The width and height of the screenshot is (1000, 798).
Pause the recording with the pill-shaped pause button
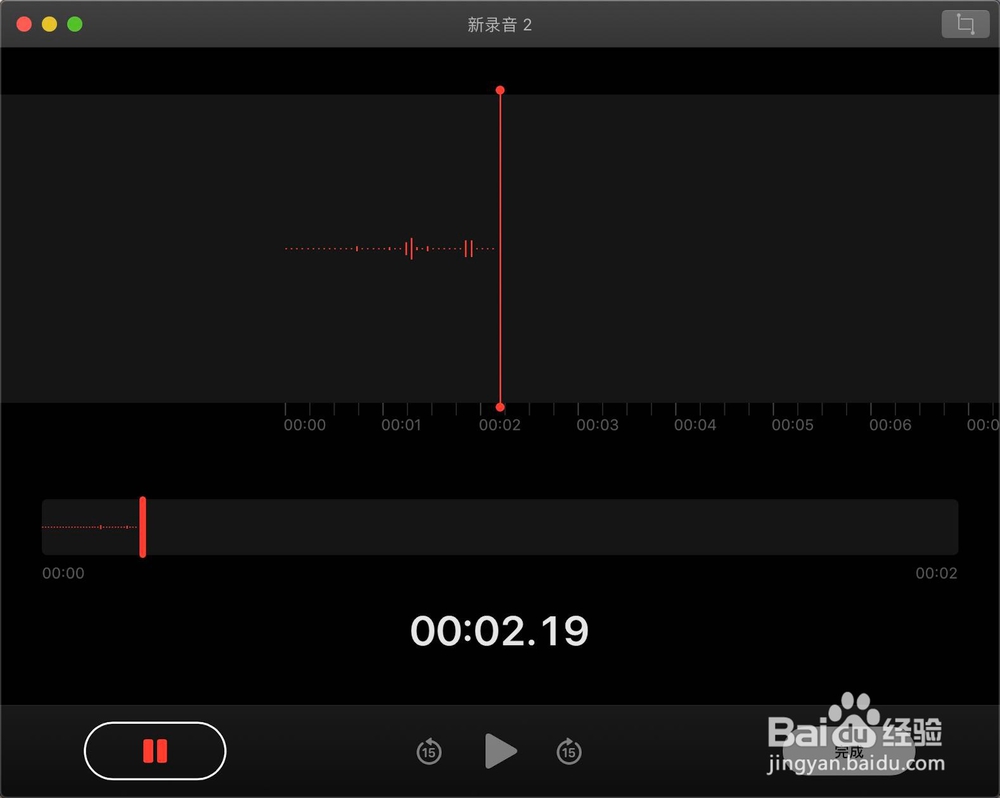pos(155,751)
